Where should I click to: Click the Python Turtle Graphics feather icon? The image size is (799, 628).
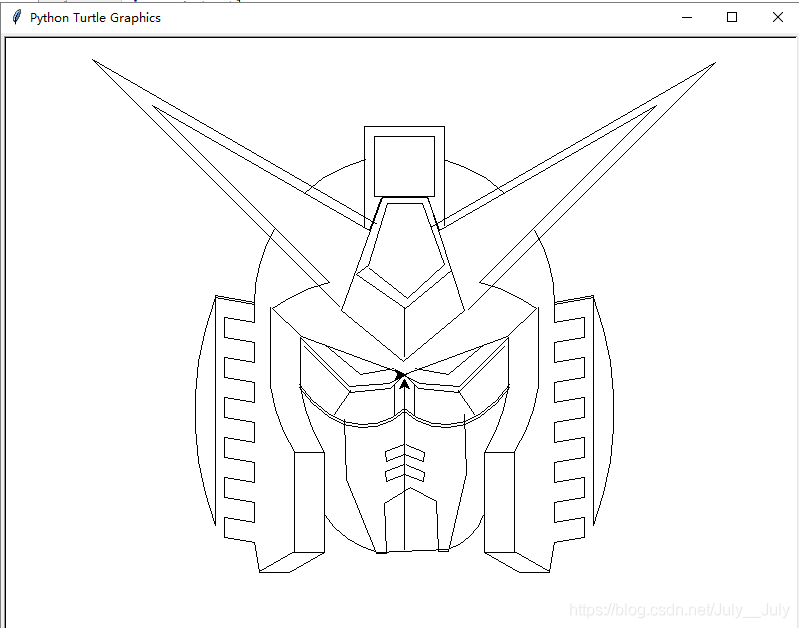tap(17, 17)
